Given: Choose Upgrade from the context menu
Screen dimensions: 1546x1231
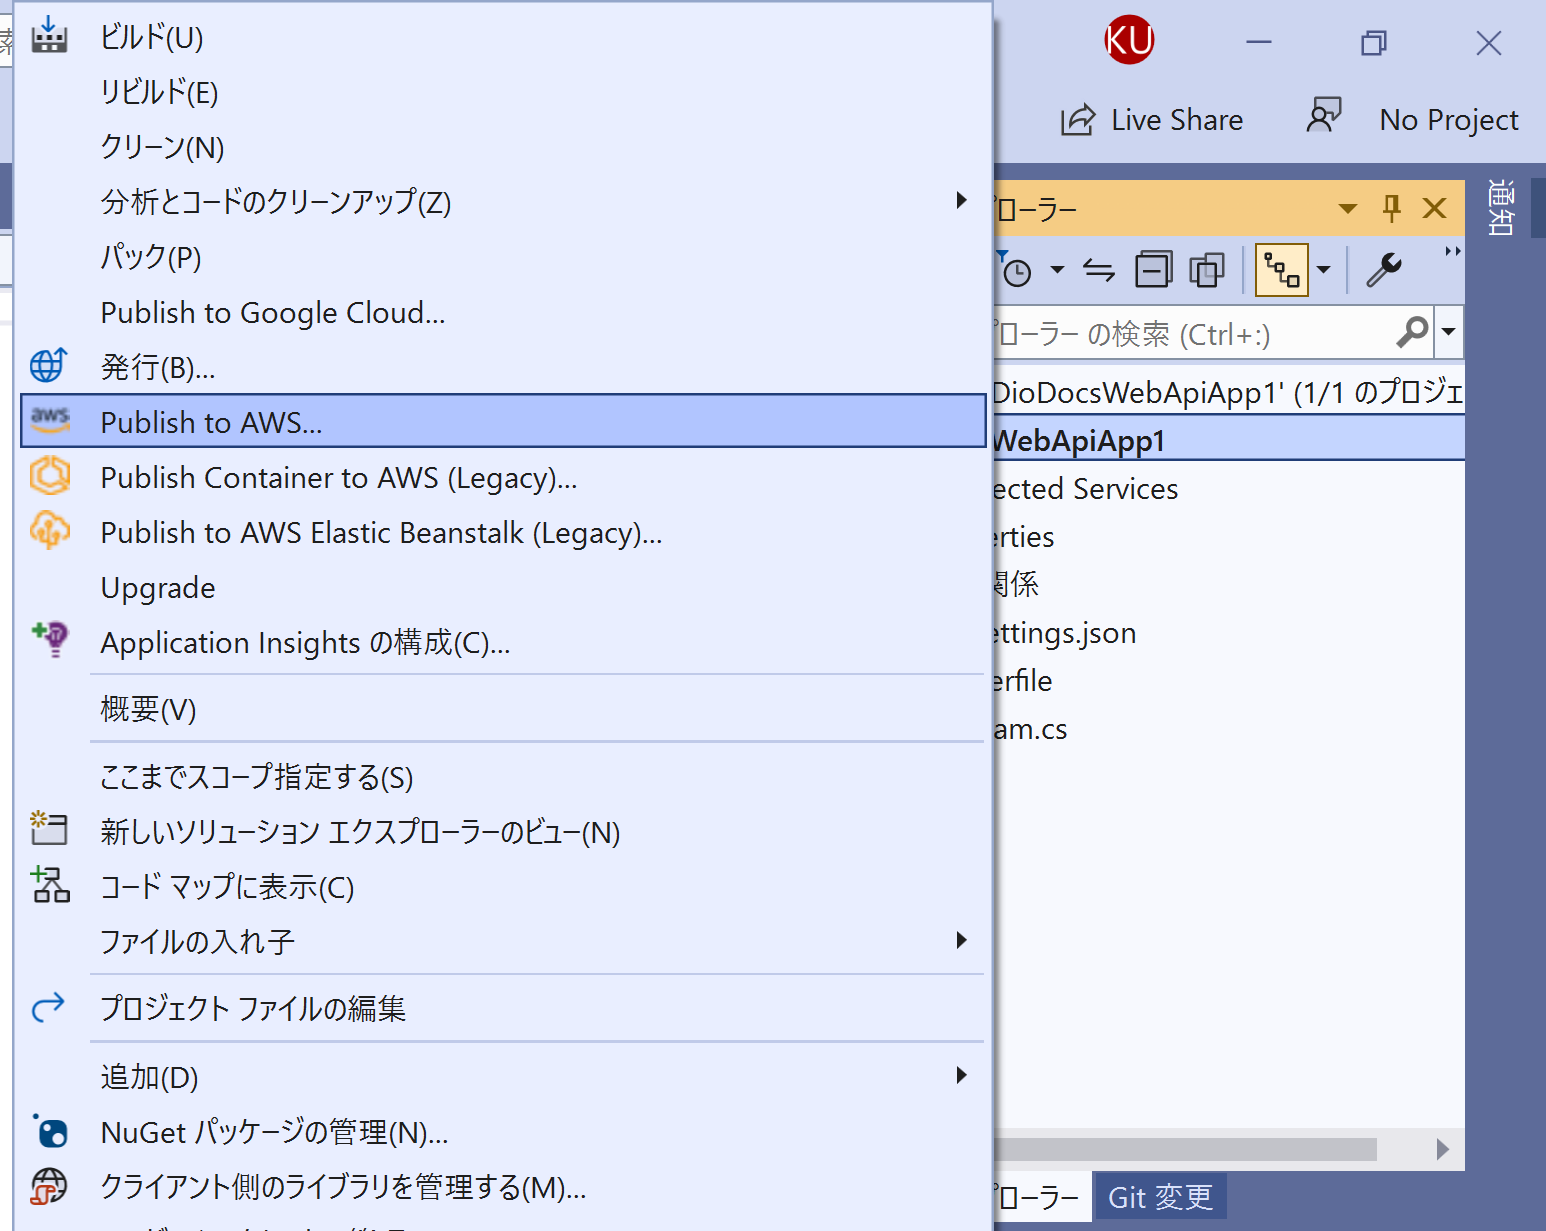Looking at the screenshot, I should coord(503,587).
